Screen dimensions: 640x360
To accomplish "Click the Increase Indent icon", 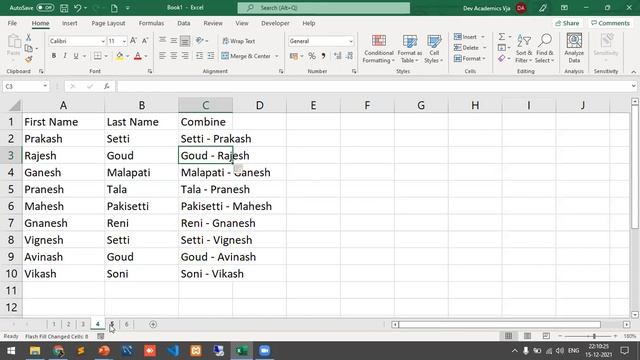I will point(211,56).
